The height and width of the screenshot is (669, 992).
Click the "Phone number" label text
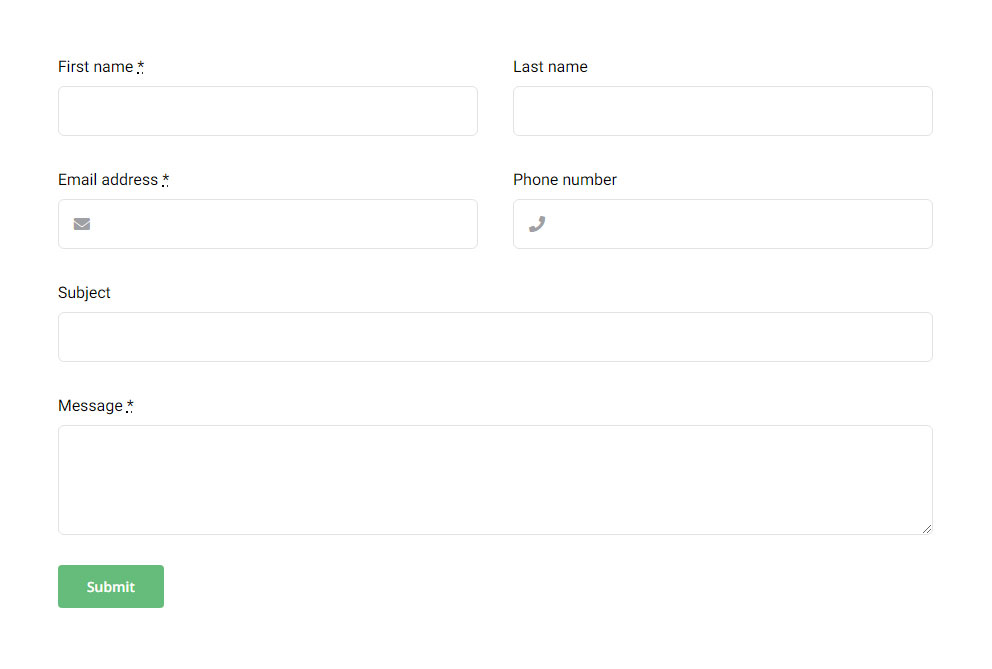click(565, 180)
